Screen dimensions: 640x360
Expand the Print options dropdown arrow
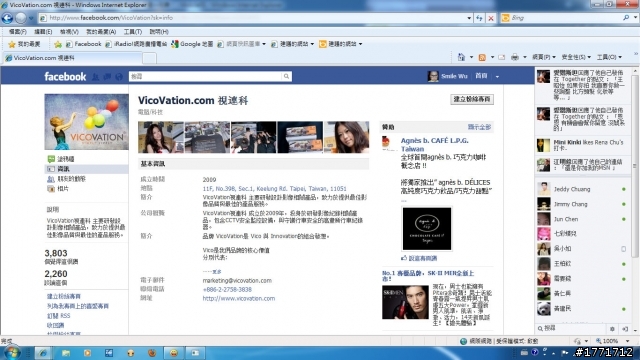pos(524,57)
